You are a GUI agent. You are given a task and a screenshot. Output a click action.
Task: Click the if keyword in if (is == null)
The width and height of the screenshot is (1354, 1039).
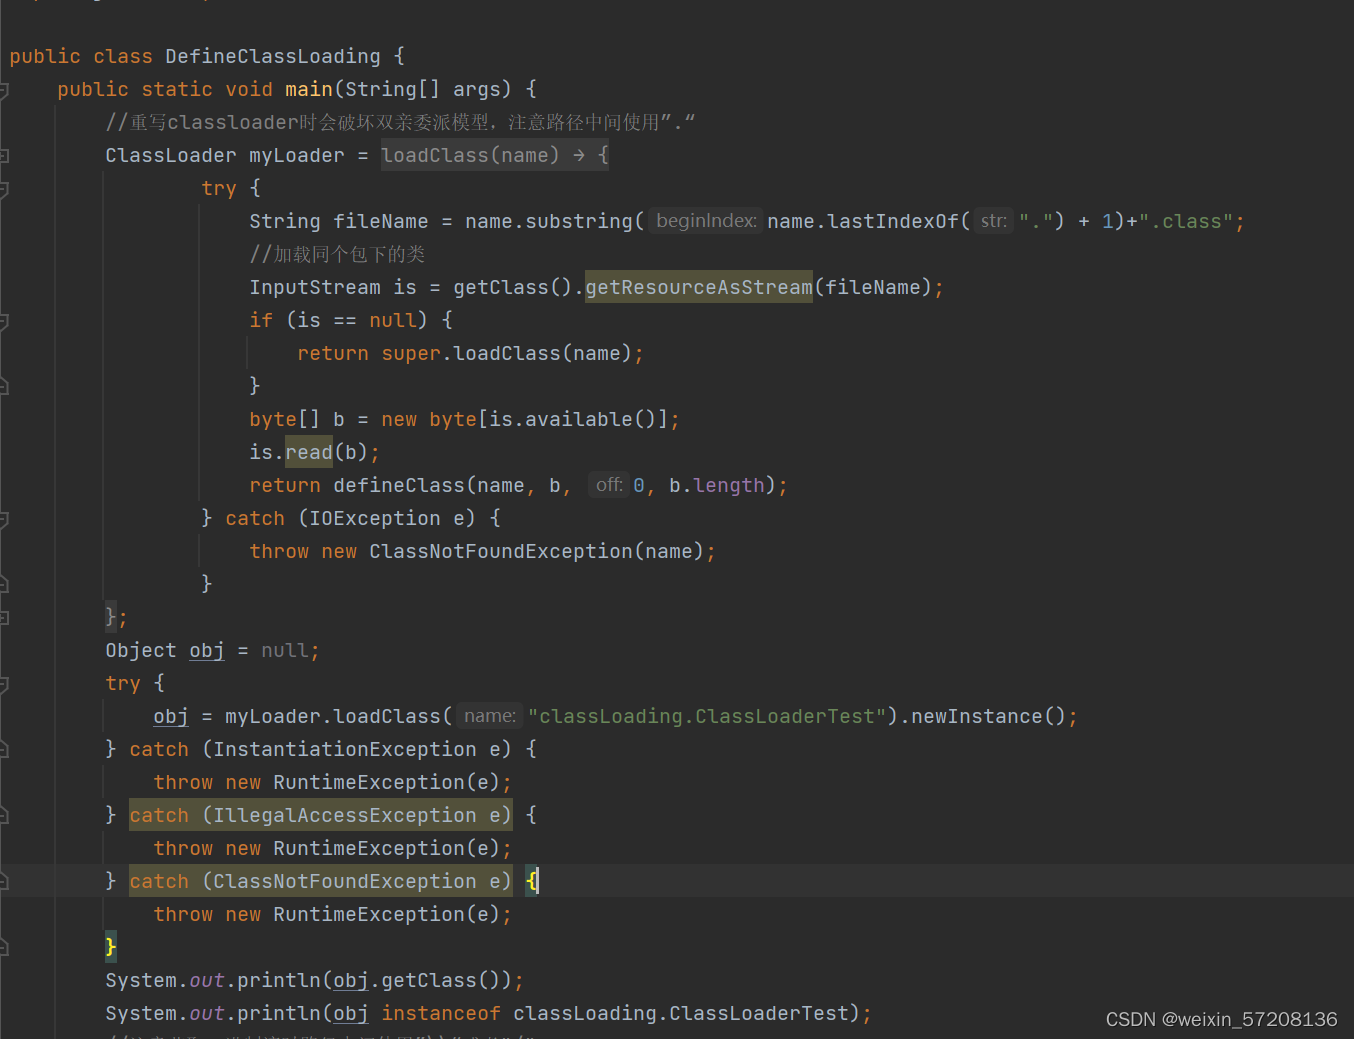point(261,320)
